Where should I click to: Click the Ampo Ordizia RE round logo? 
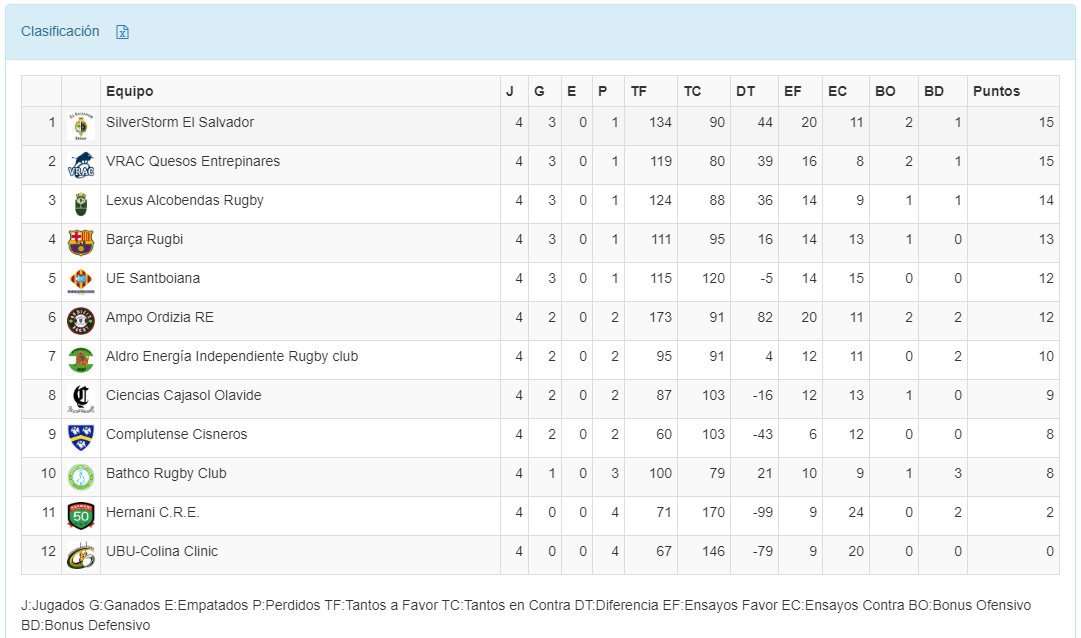[x=80, y=321]
